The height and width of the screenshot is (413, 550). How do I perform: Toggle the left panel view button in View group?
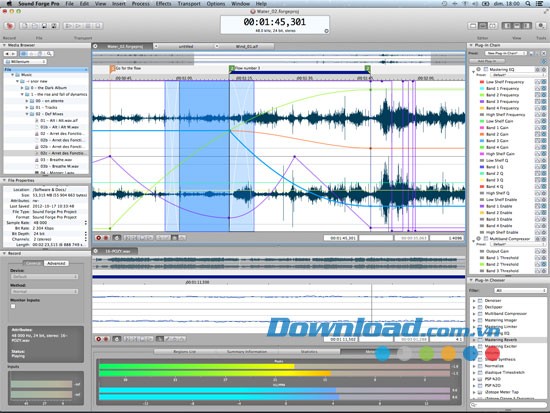507,26
